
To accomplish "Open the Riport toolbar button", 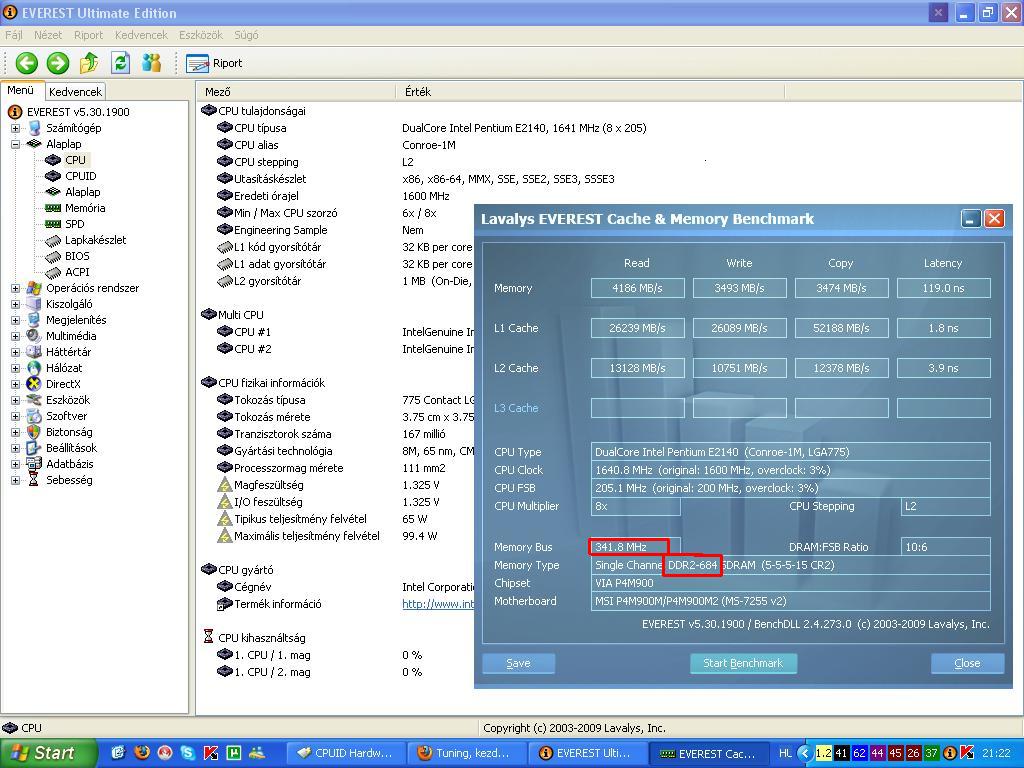I will pos(214,63).
